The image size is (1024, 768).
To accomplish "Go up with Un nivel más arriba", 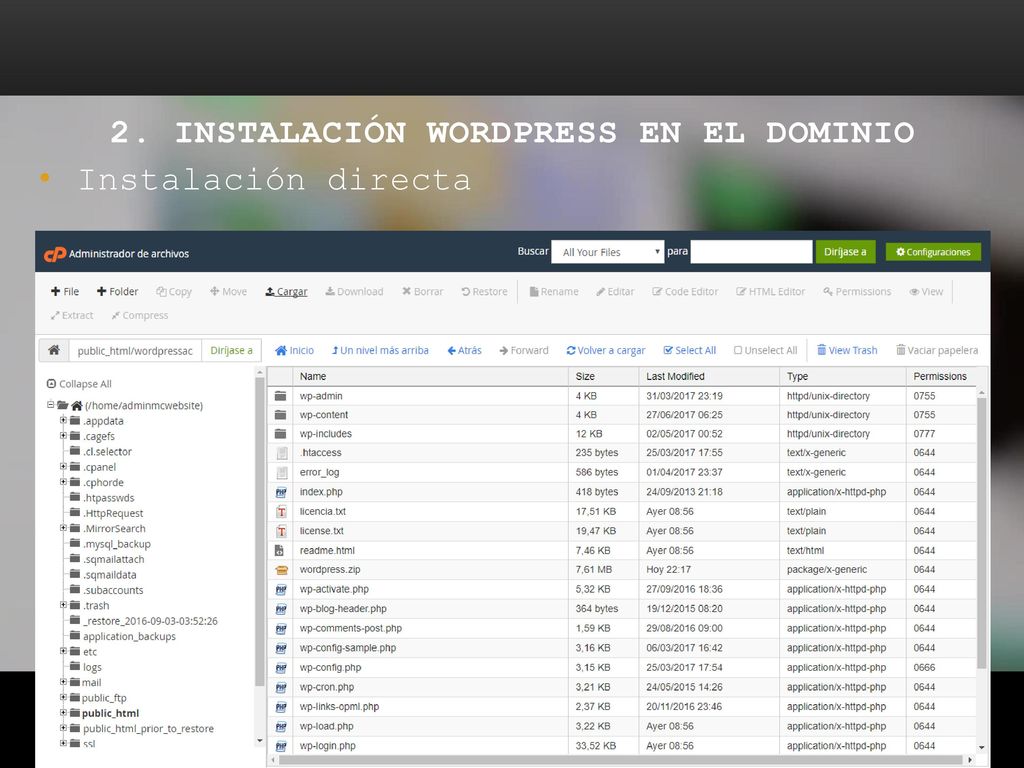I will (x=380, y=351).
